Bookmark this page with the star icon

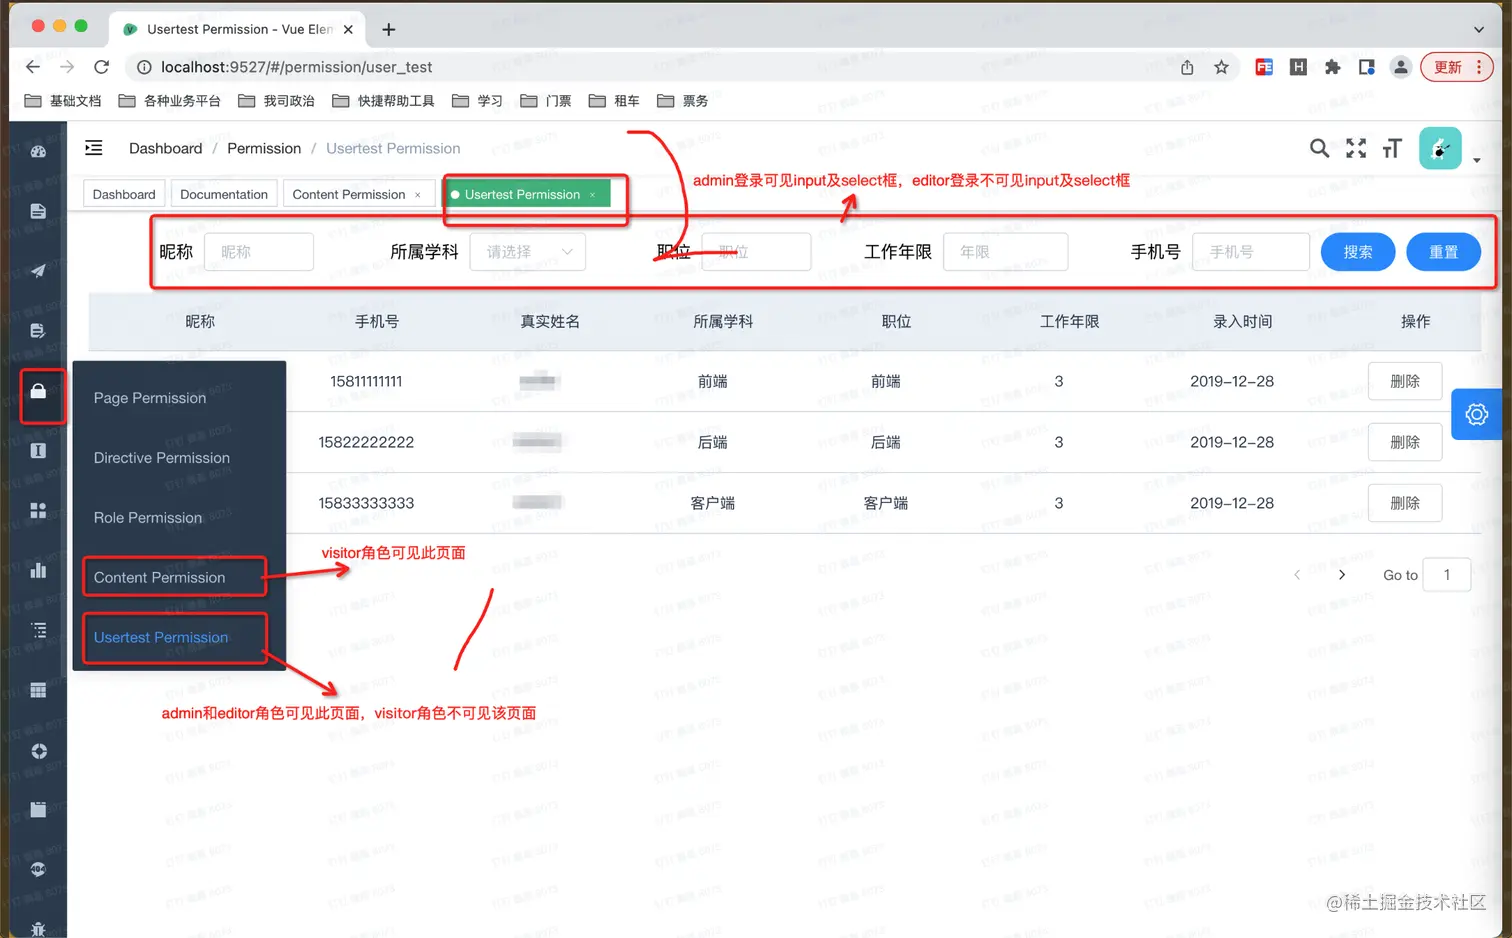pos(1221,67)
